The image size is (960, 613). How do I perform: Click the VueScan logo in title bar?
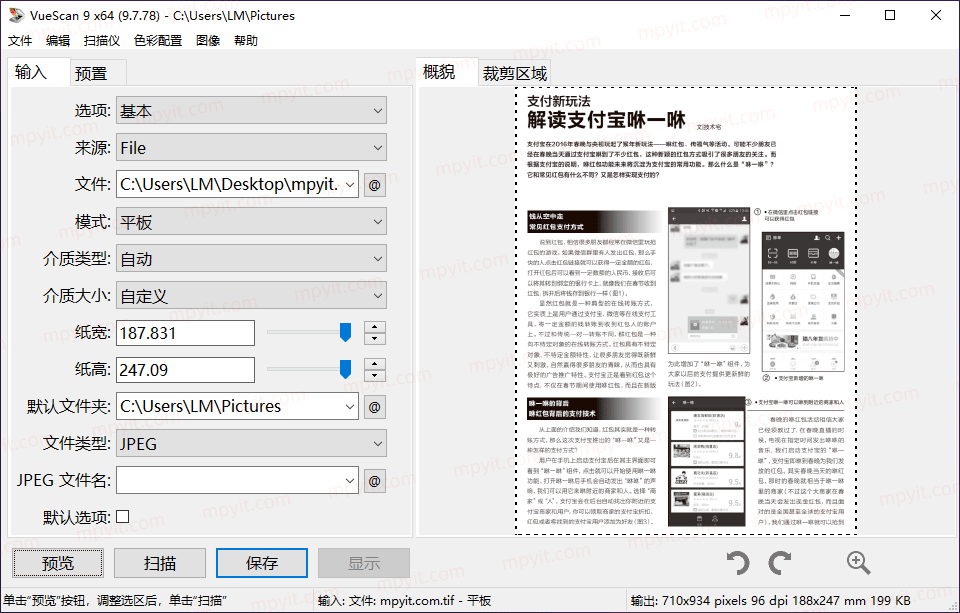[16, 16]
